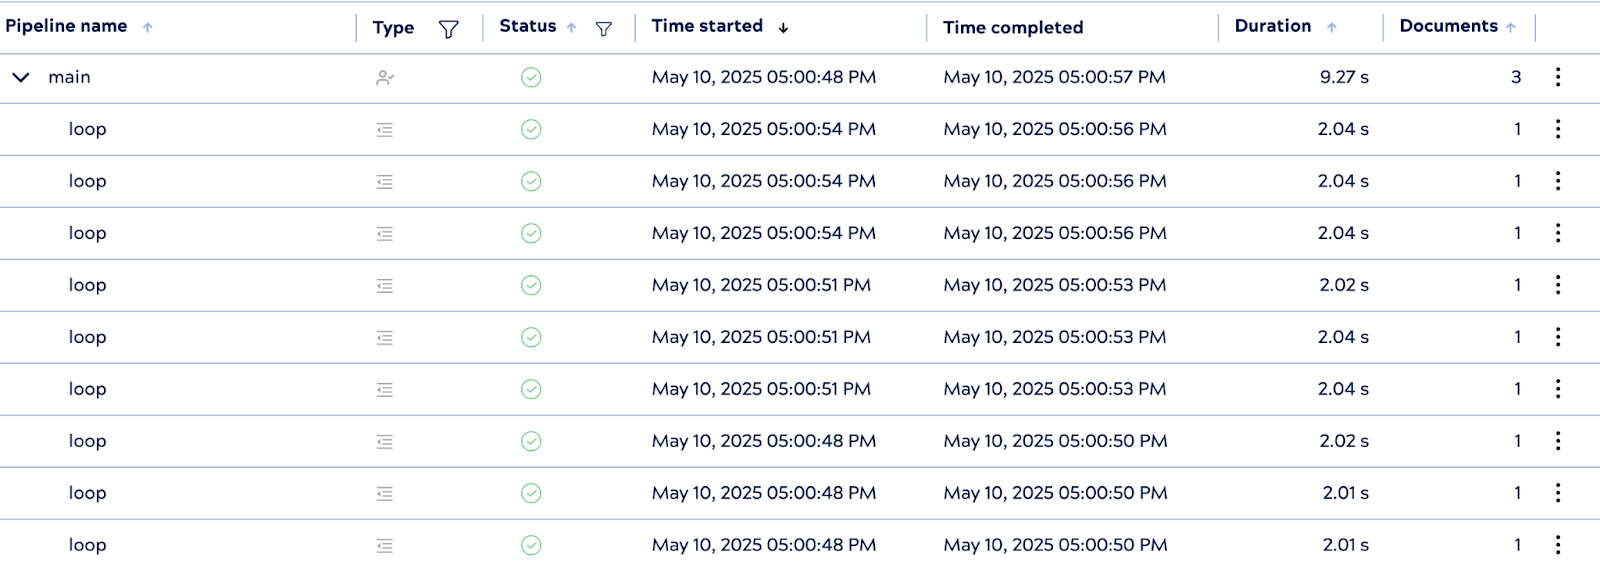Screen dimensions: 1600x568
Task: Click status icon of 05:00:51 loop lasting 2.02 s
Action: tap(531, 285)
